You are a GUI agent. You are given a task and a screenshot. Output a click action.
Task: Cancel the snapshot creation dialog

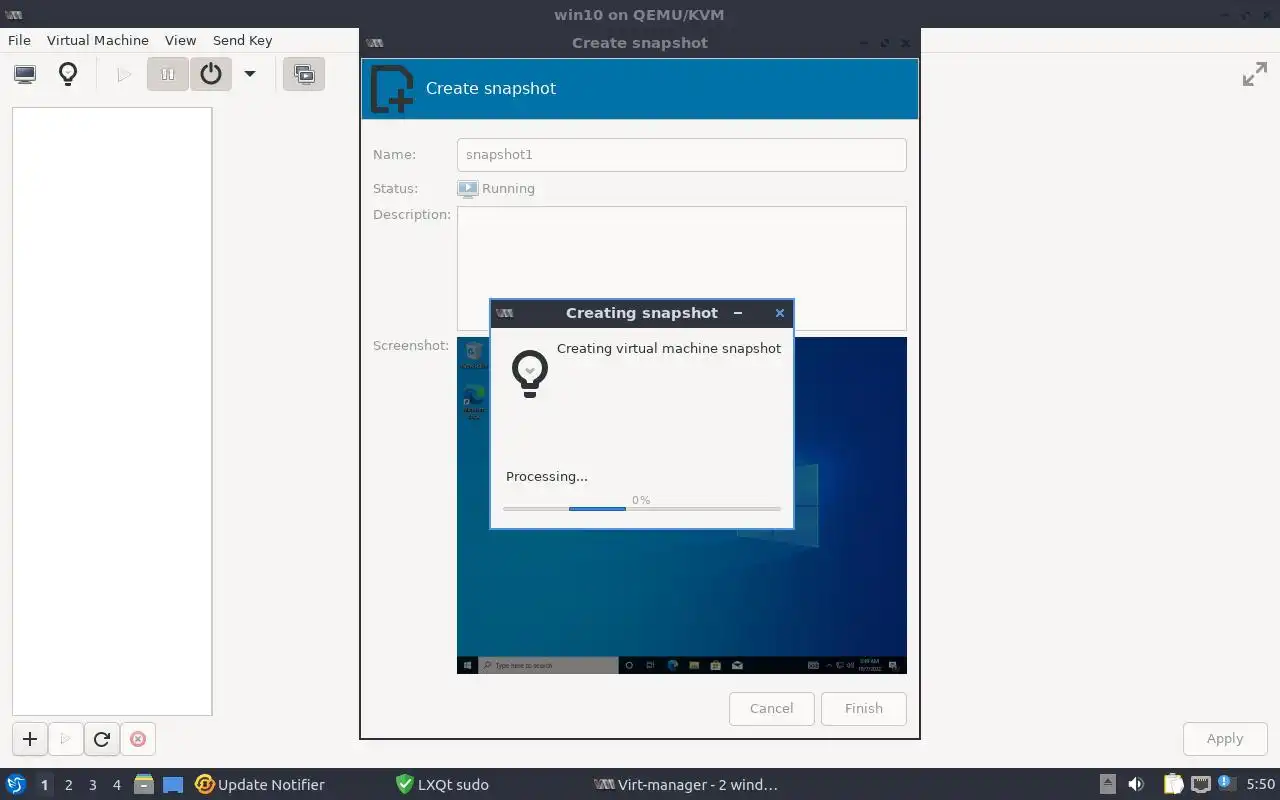point(771,708)
